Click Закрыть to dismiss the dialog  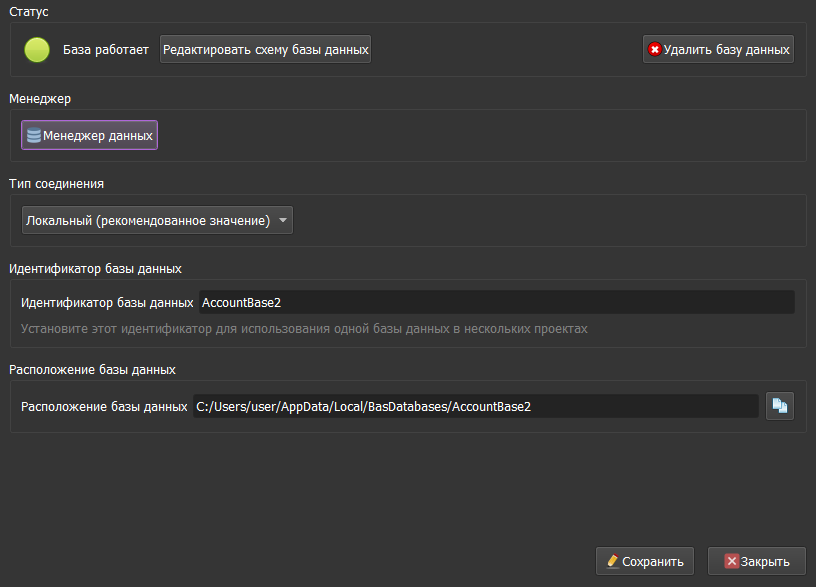point(756,561)
